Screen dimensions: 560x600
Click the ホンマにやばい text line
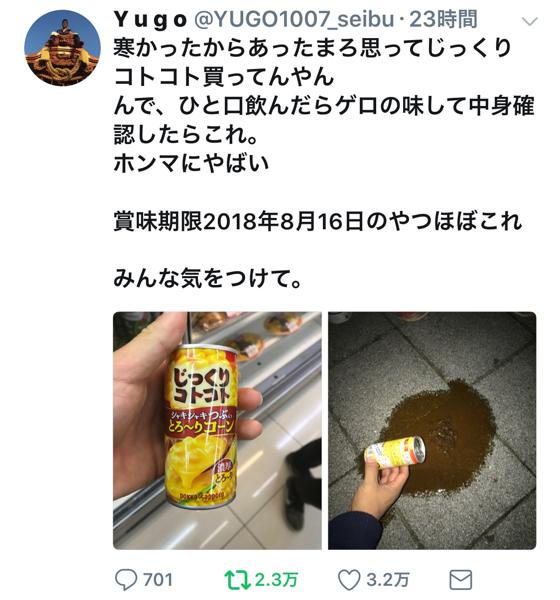tap(191, 163)
